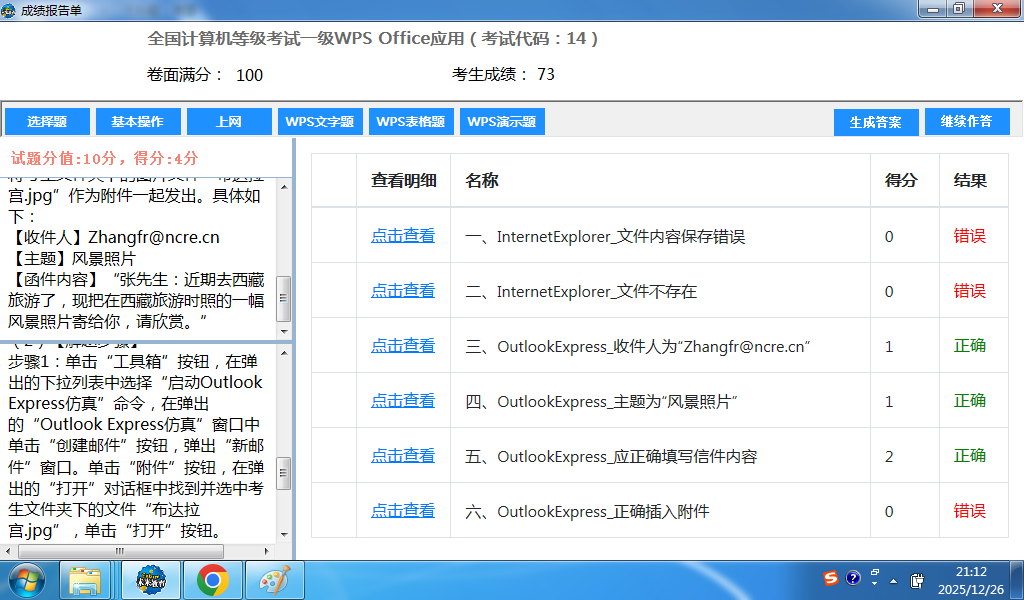Click the 生成答案 button

[876, 122]
